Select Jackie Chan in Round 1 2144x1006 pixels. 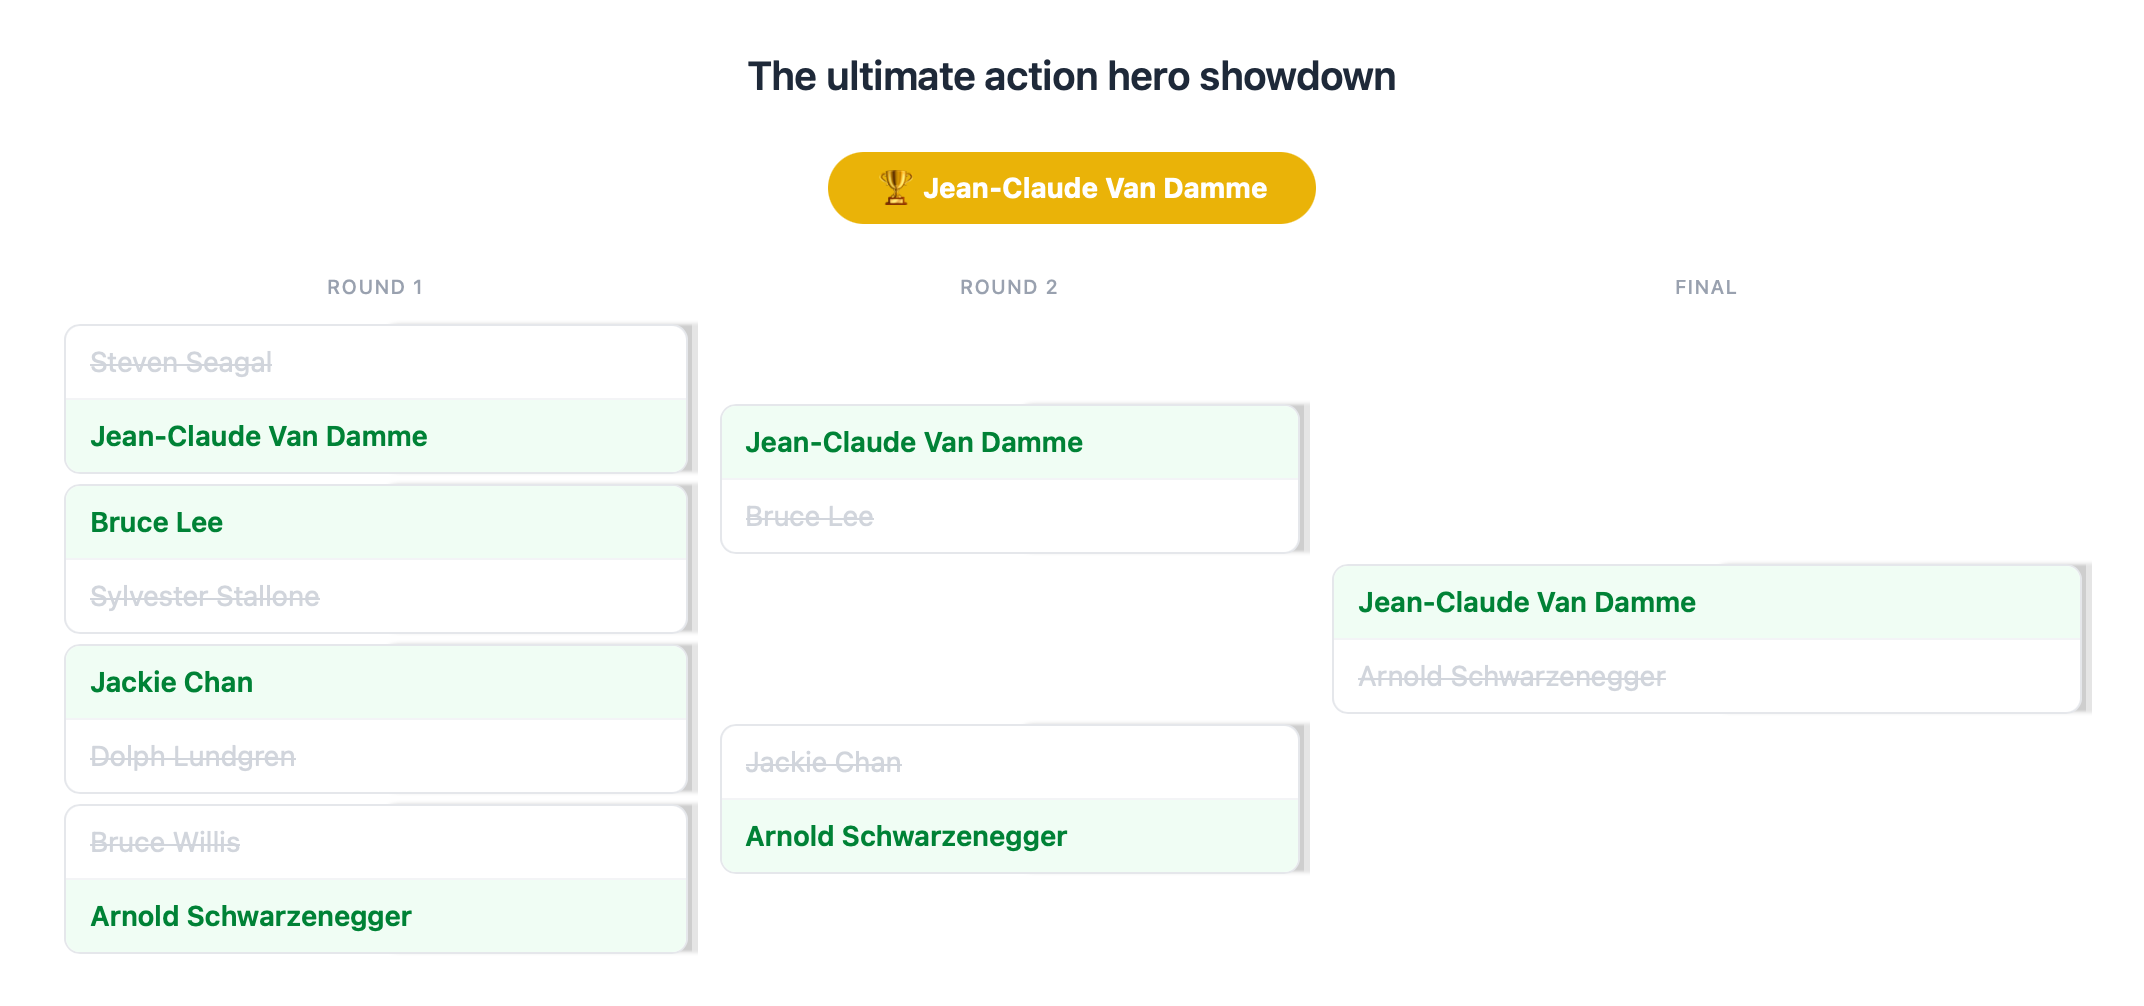tap(171, 682)
